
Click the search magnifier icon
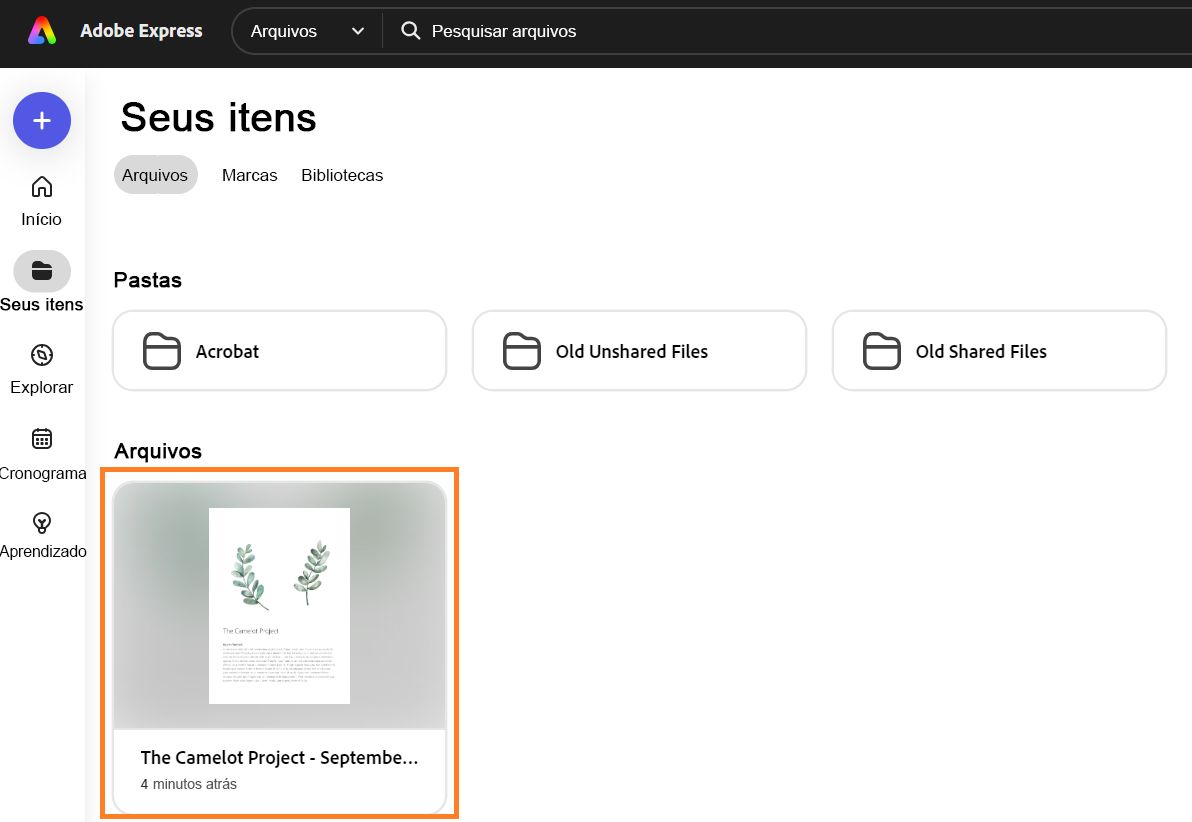(x=410, y=31)
